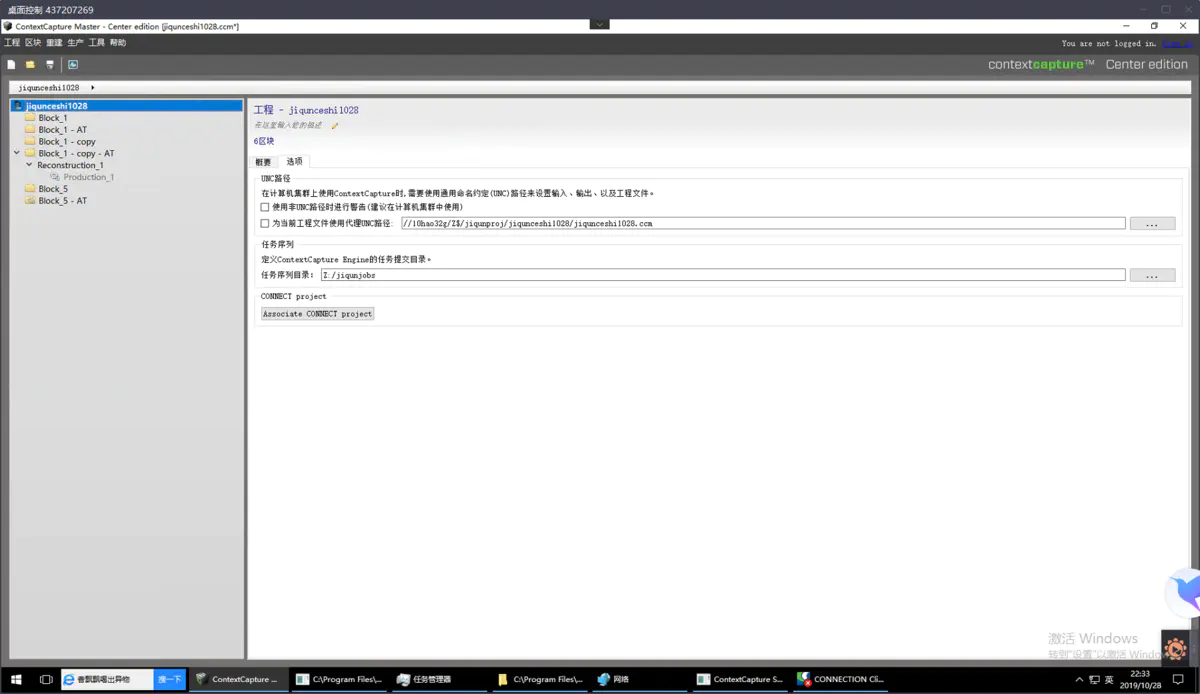Select Block_1 in the project tree

click(53, 118)
